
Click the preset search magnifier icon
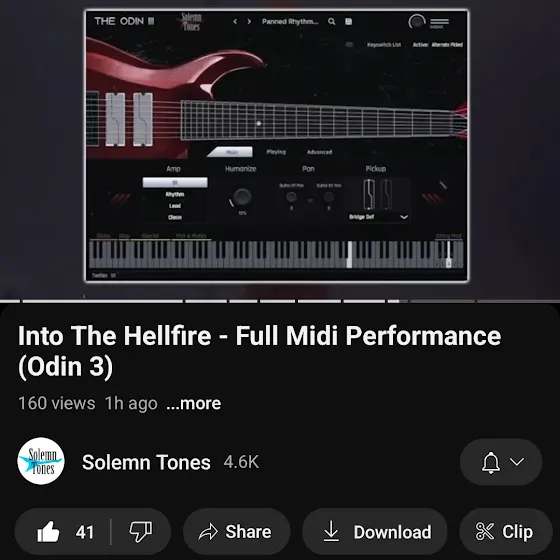click(x=332, y=21)
